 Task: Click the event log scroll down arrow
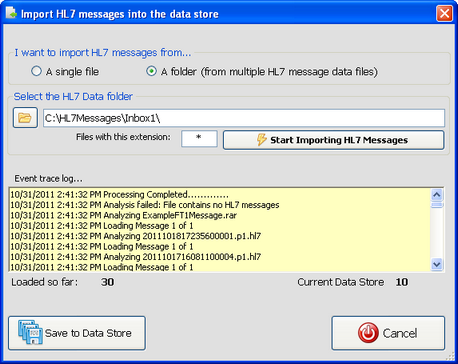437,265
